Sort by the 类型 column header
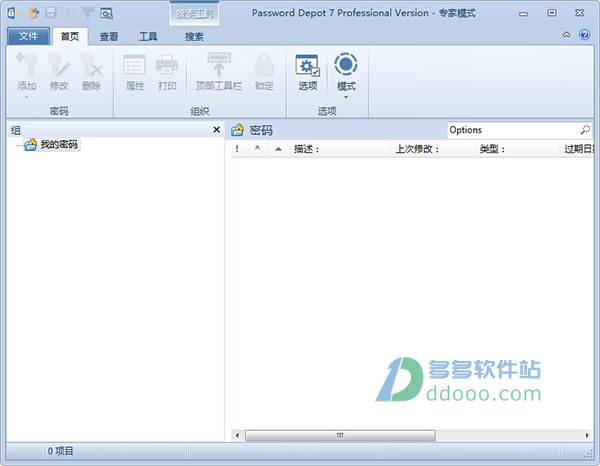Image resolution: width=600 pixels, height=466 pixels. coord(517,149)
